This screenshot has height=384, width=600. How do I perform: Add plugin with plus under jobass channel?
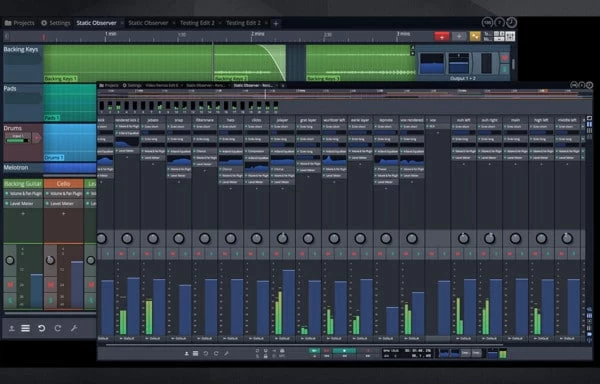click(x=153, y=164)
